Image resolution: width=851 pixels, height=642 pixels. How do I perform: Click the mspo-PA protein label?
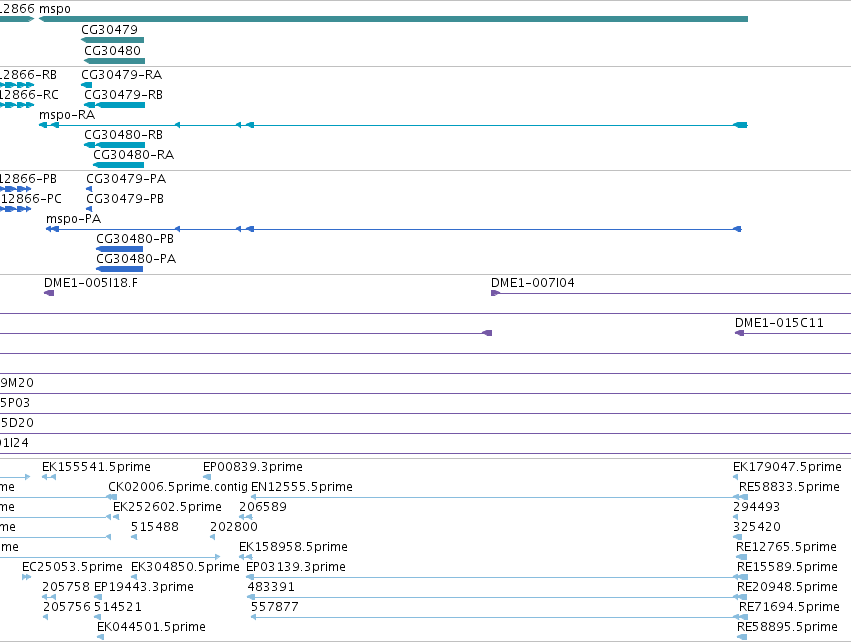point(73,219)
